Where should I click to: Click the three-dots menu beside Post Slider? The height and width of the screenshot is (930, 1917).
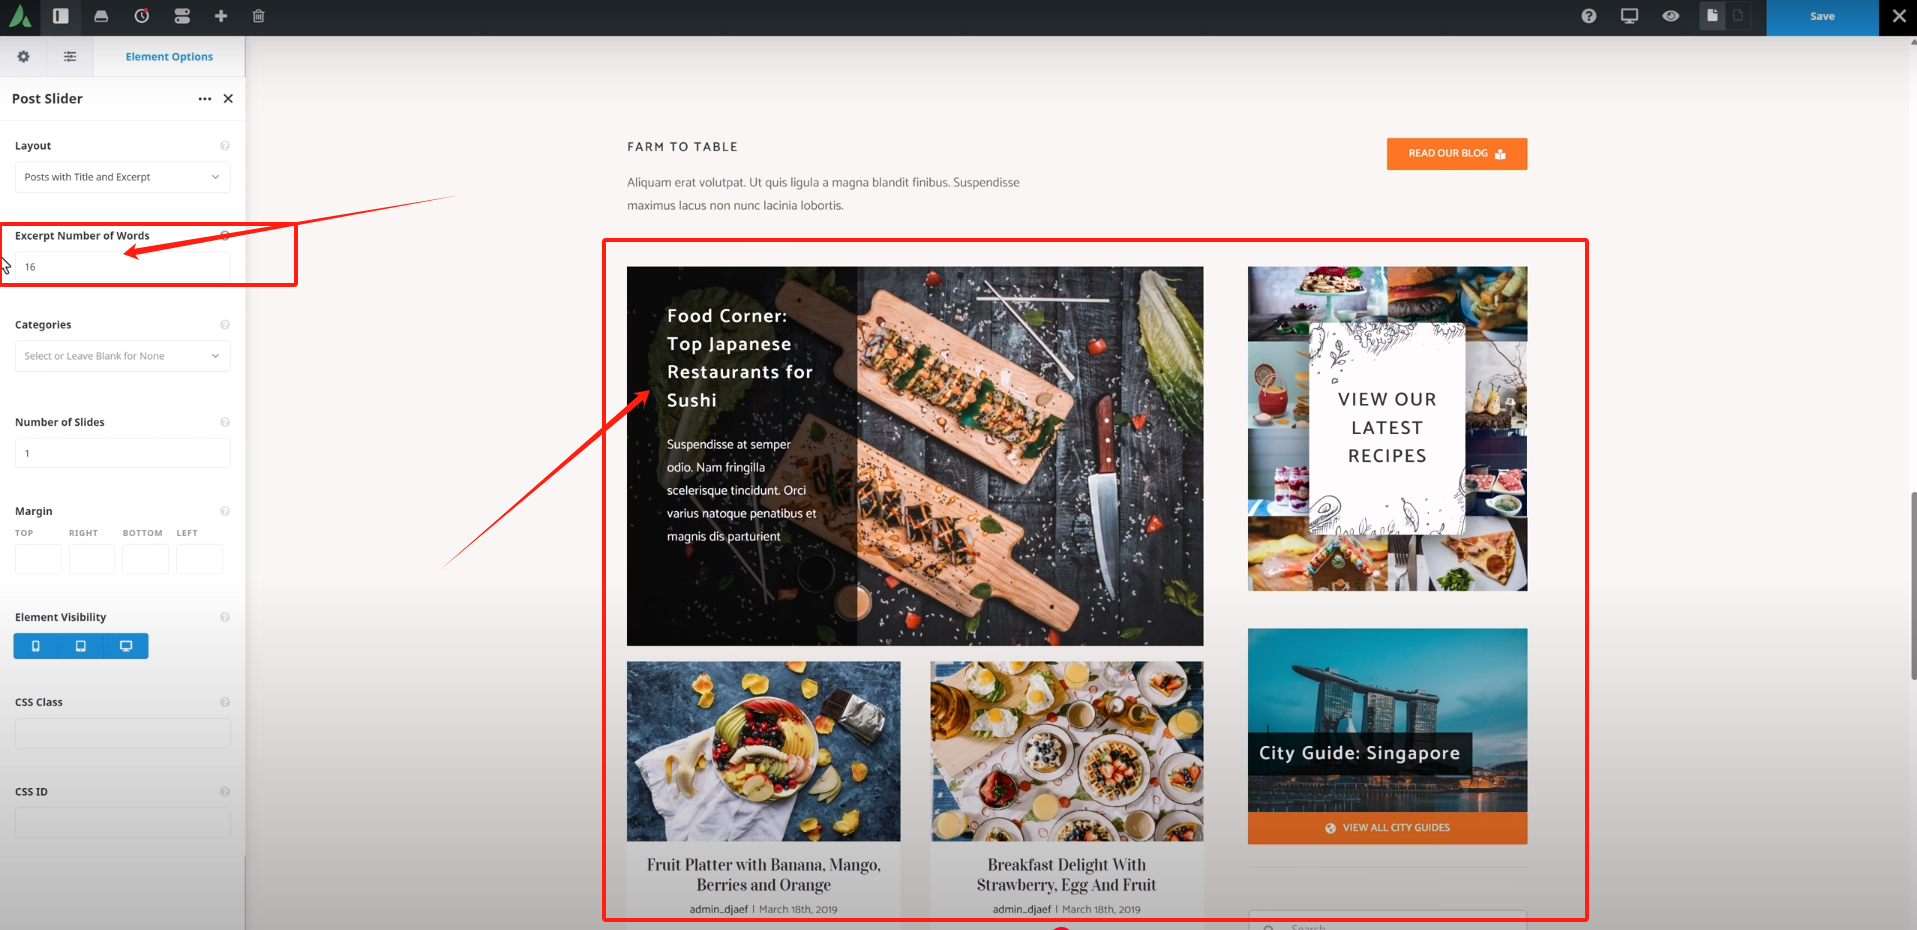coord(205,99)
